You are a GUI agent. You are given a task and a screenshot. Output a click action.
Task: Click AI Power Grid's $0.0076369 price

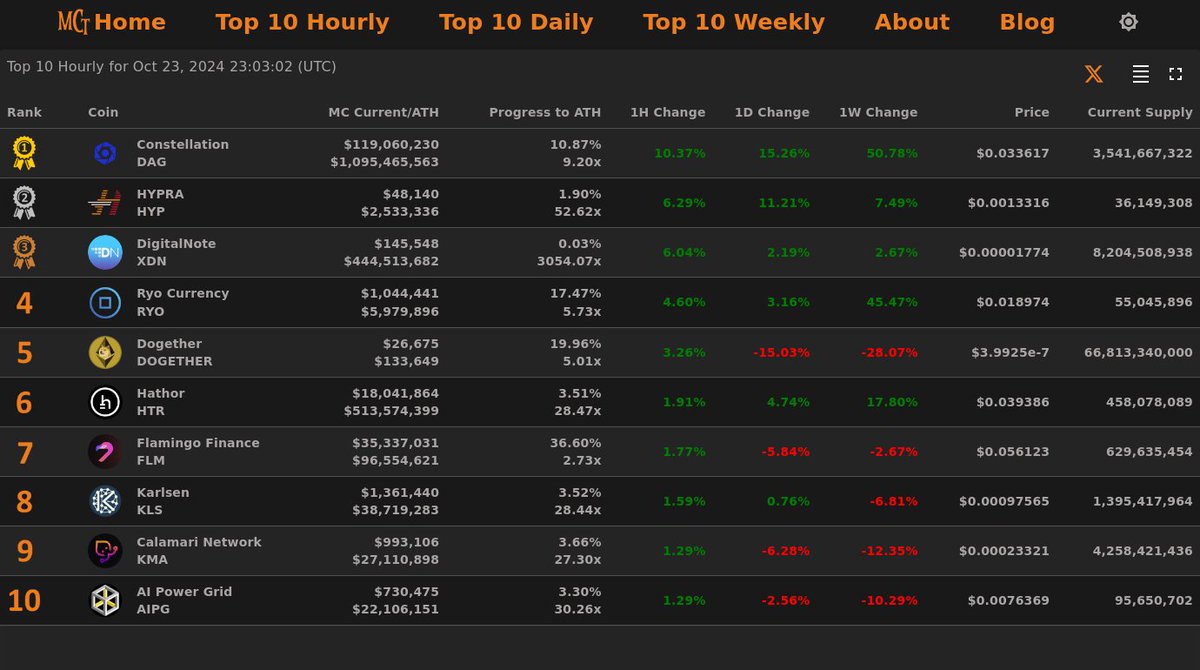[1008, 601]
